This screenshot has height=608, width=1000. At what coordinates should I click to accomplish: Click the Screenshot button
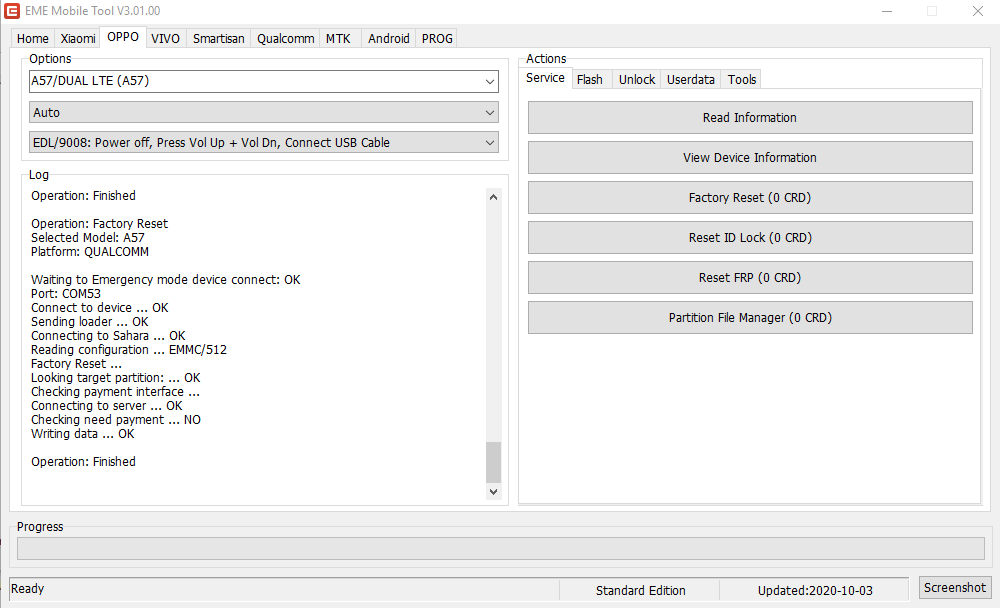pos(955,588)
